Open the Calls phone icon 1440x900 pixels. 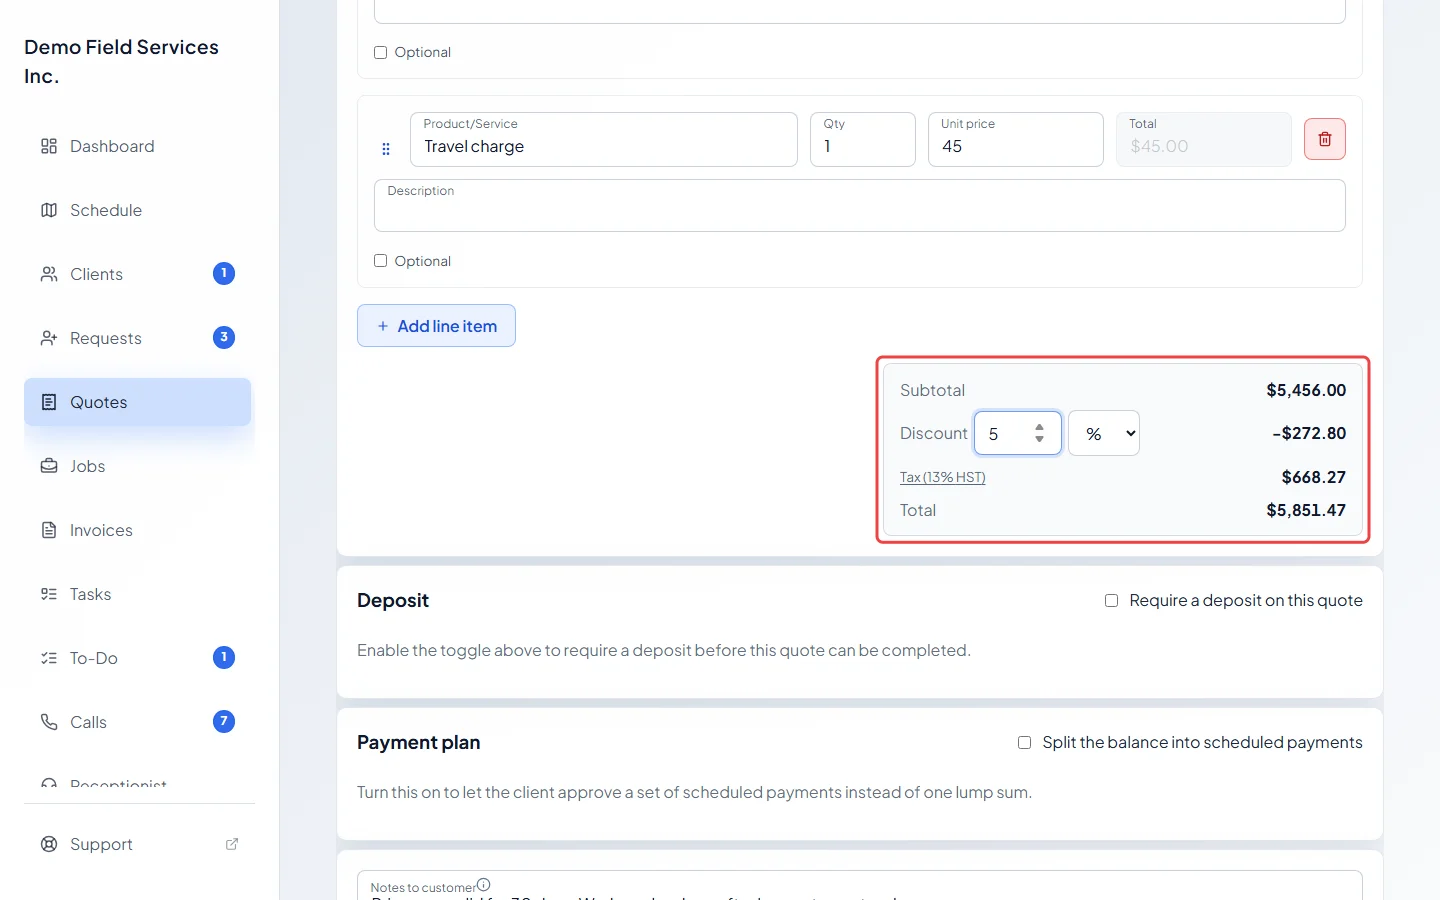(49, 722)
